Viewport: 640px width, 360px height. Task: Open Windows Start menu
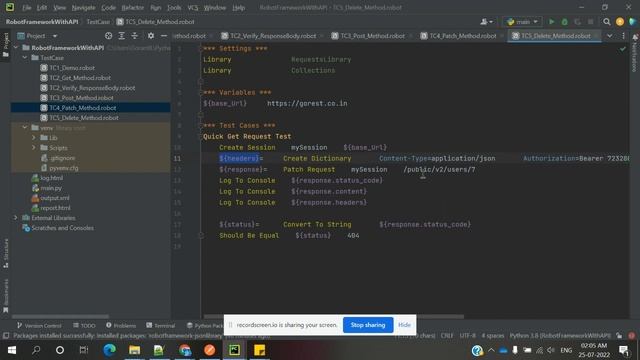pyautogui.click(x=12, y=350)
